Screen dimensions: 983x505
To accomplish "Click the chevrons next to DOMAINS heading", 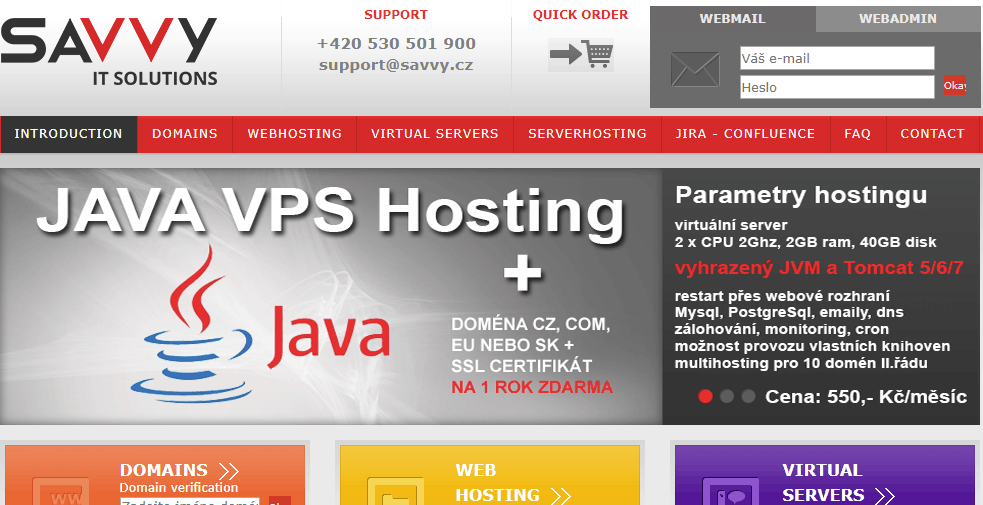I will click(229, 471).
